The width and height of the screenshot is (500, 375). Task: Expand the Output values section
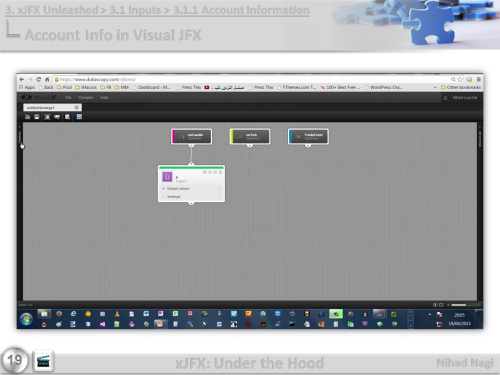191,189
